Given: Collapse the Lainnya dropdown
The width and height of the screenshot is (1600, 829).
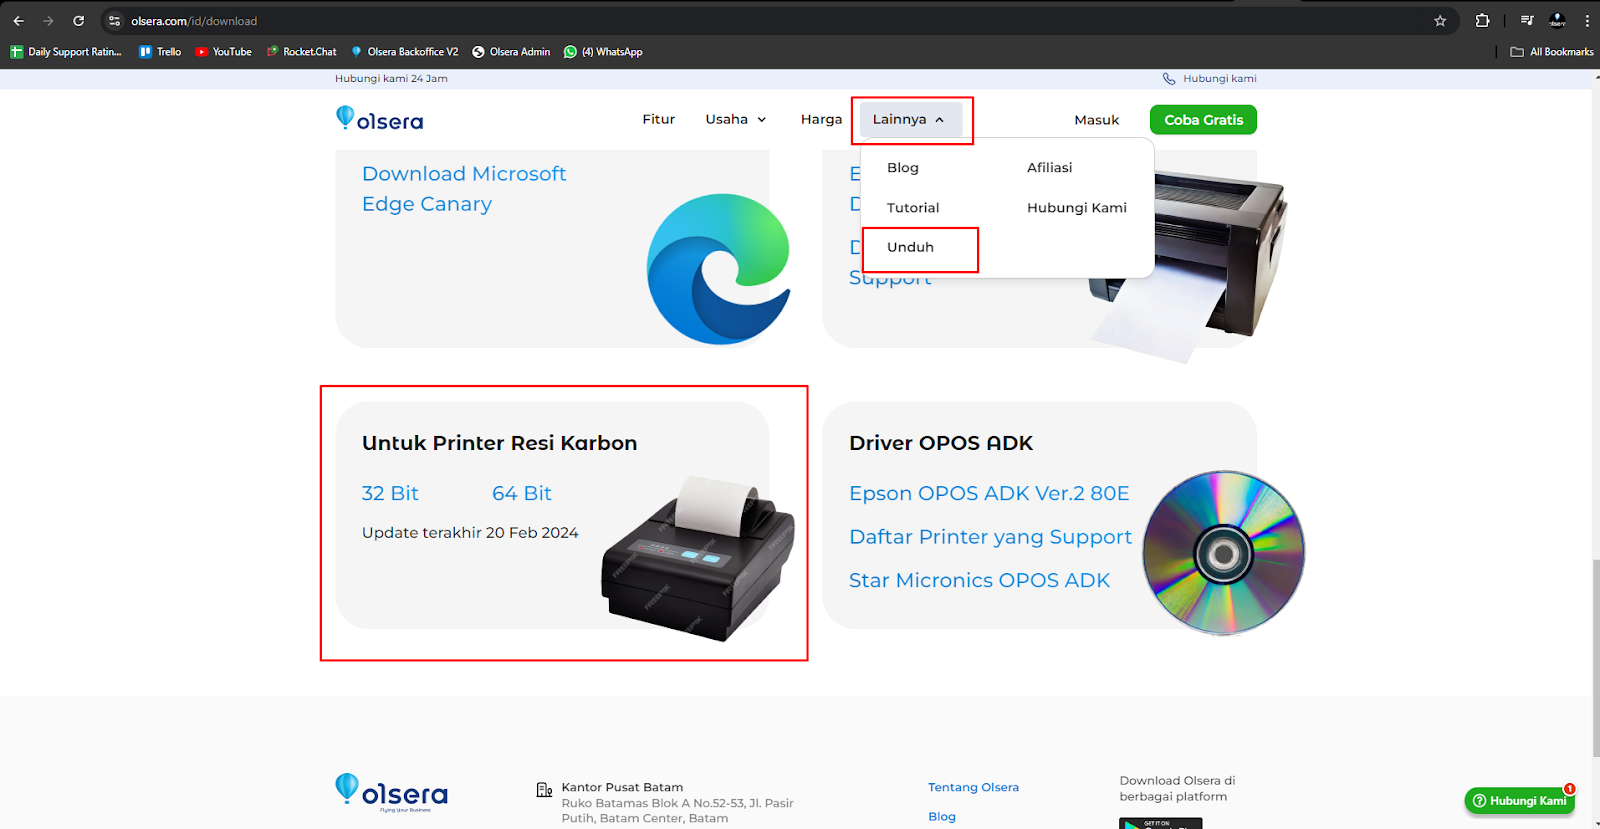Looking at the screenshot, I should point(910,119).
